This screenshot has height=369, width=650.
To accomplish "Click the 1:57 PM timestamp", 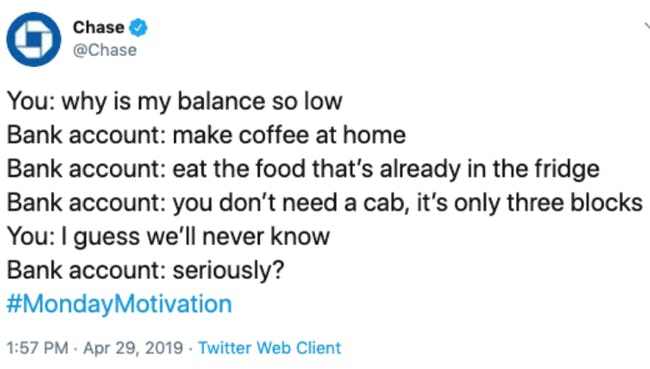I will point(38,347).
